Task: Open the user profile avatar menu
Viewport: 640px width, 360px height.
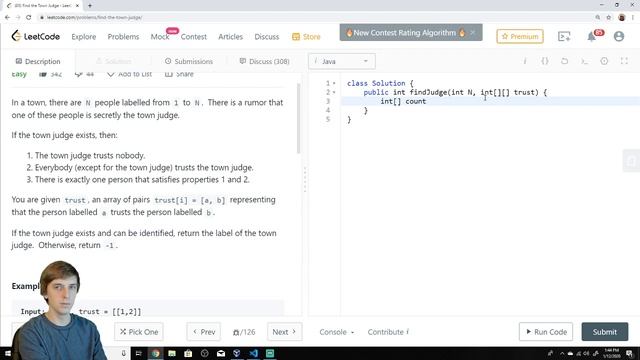Action: click(x=619, y=36)
